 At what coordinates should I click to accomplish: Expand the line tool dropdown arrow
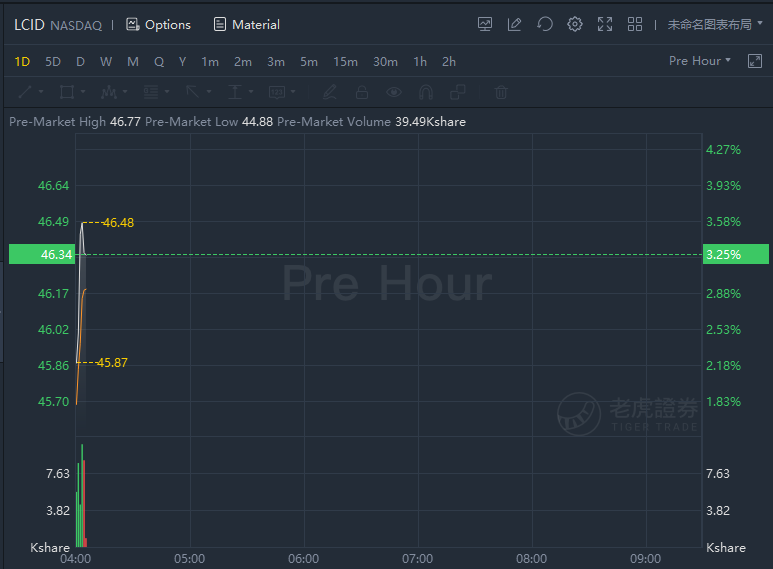point(41,92)
